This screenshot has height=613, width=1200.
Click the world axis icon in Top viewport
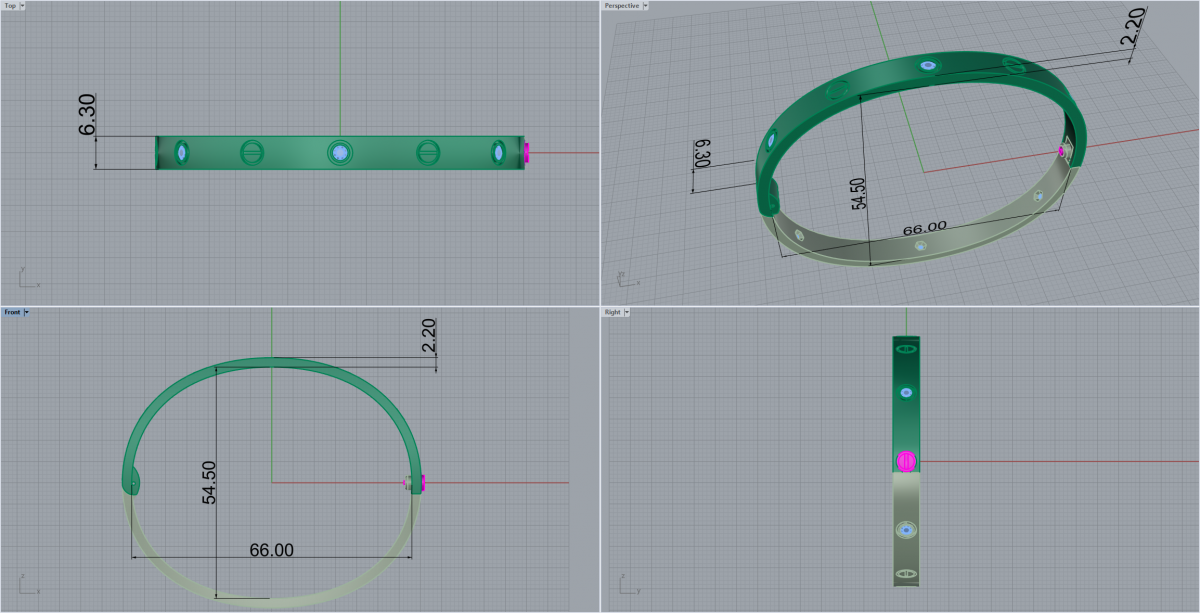22,277
